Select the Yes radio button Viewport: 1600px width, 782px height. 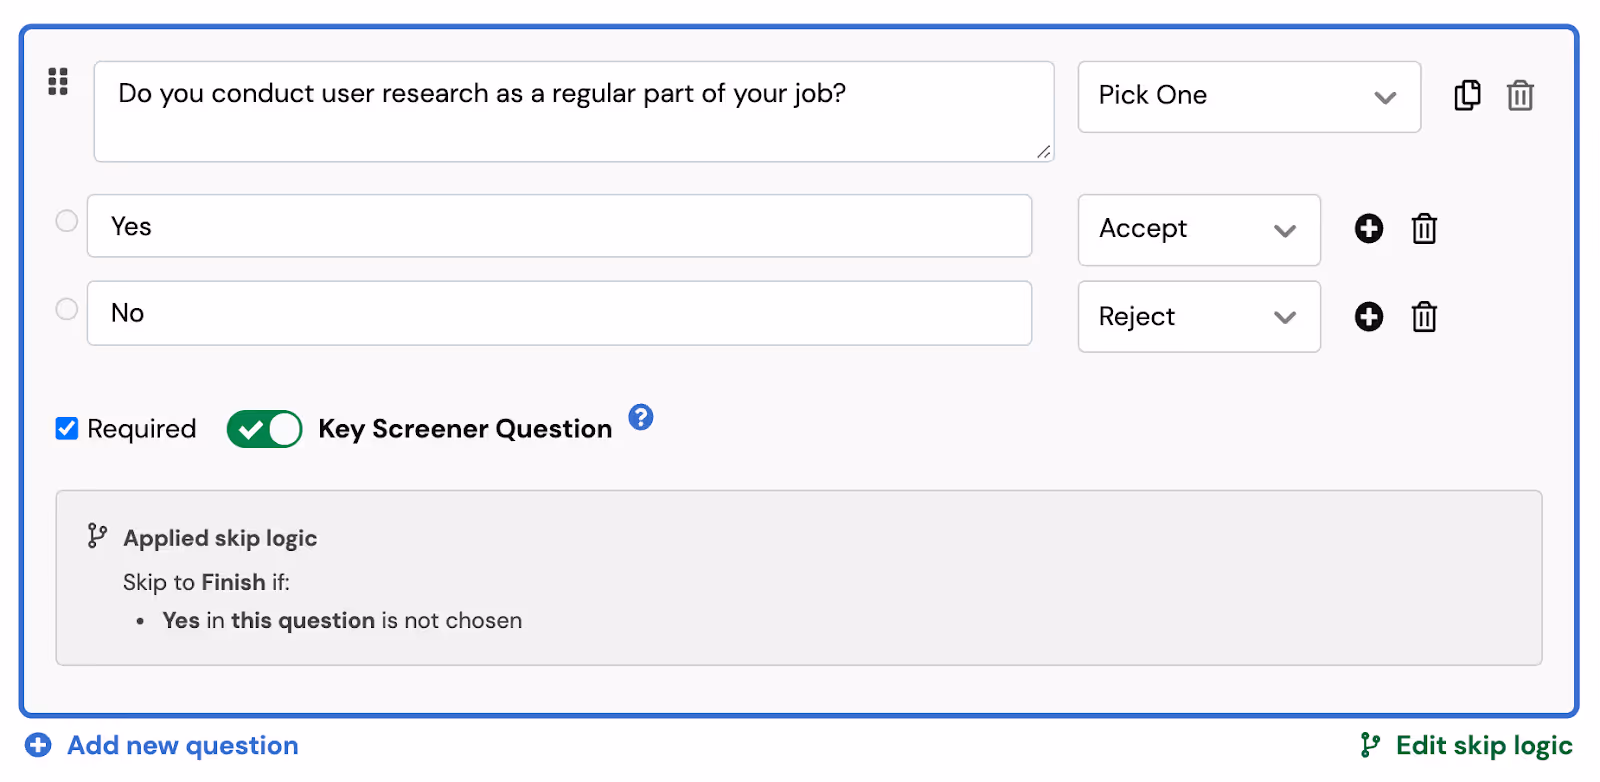tap(65, 221)
